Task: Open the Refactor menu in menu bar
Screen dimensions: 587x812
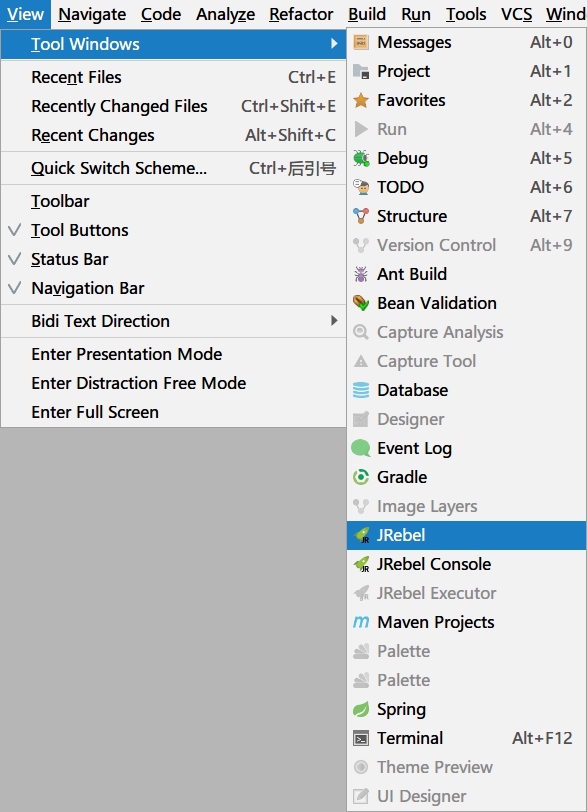Action: point(301,14)
